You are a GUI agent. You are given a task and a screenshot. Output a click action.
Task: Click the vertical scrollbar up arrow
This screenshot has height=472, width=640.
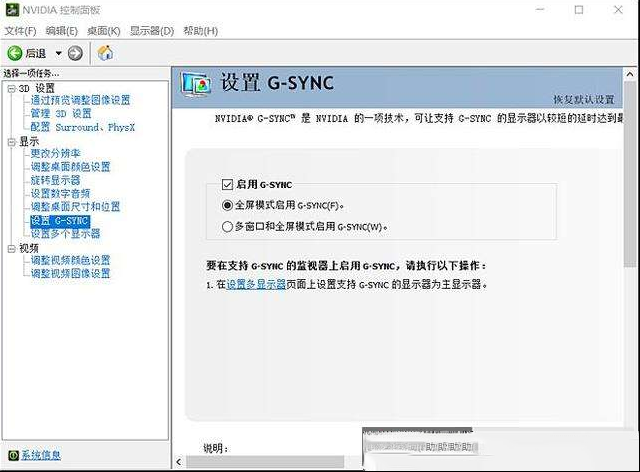click(630, 74)
